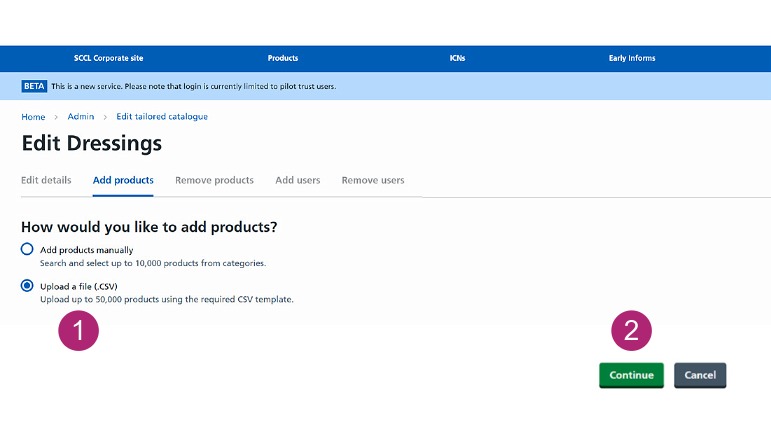Click 'How would you like to add products?' heading
771x439 pixels.
click(149, 227)
